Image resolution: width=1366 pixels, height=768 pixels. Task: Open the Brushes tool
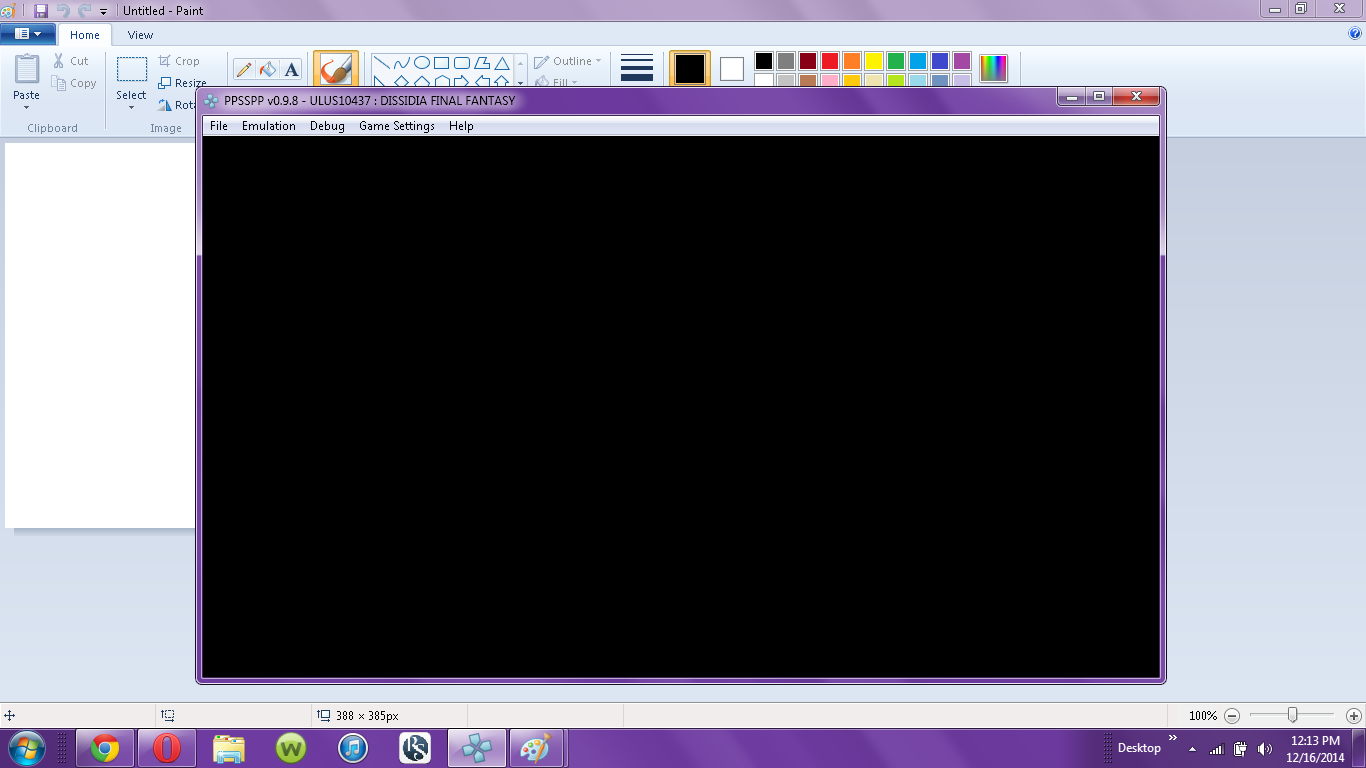tap(335, 69)
